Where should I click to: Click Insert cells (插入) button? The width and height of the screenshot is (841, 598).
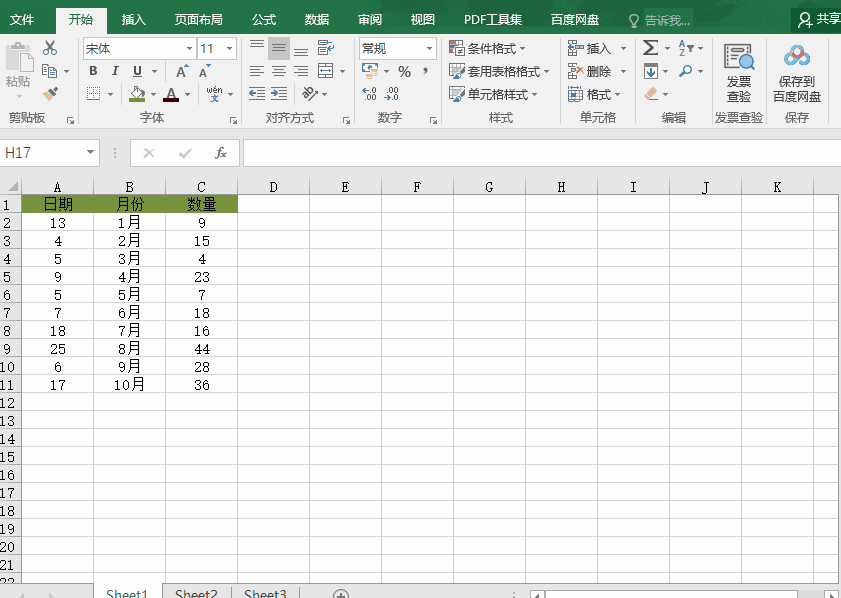tap(589, 48)
